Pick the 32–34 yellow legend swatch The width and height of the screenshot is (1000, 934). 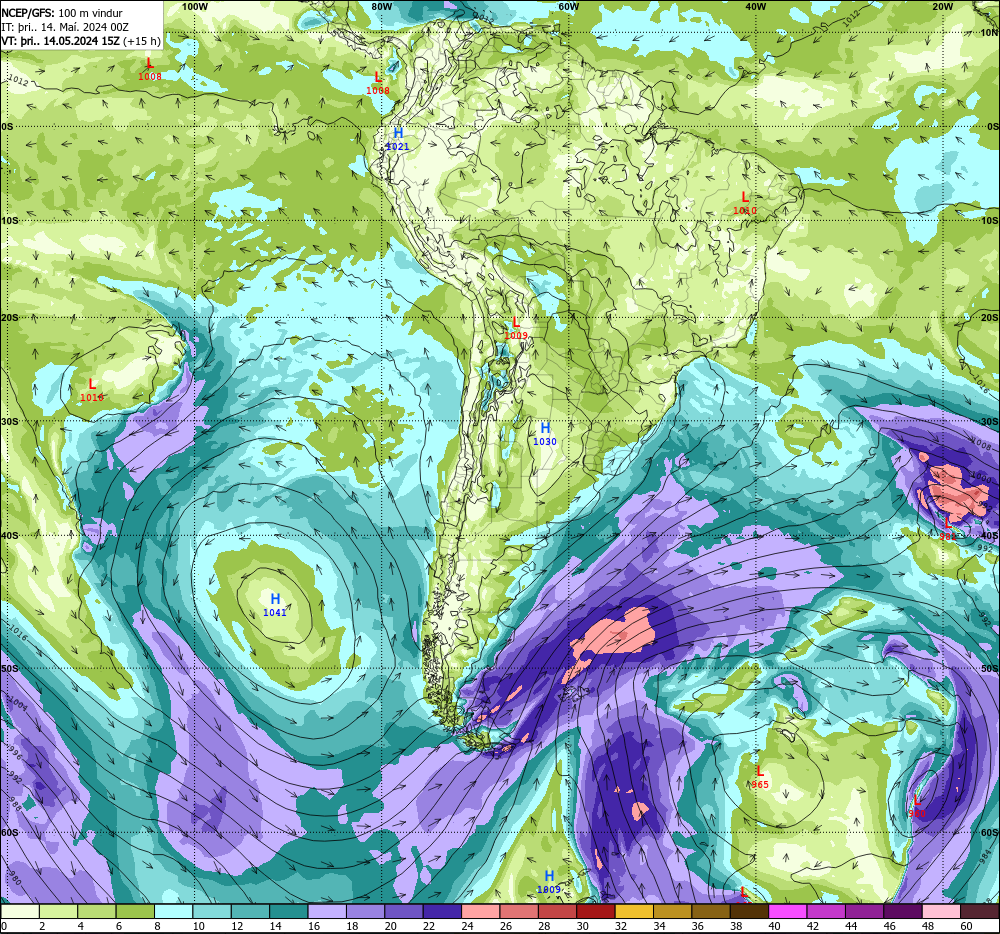[634, 910]
